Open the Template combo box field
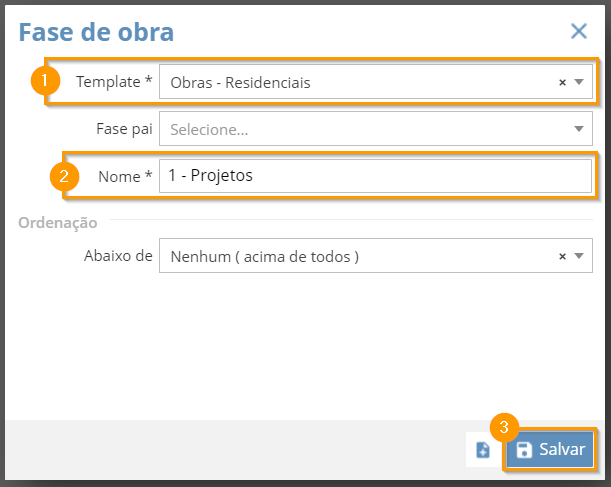611x487 pixels. tap(376, 82)
